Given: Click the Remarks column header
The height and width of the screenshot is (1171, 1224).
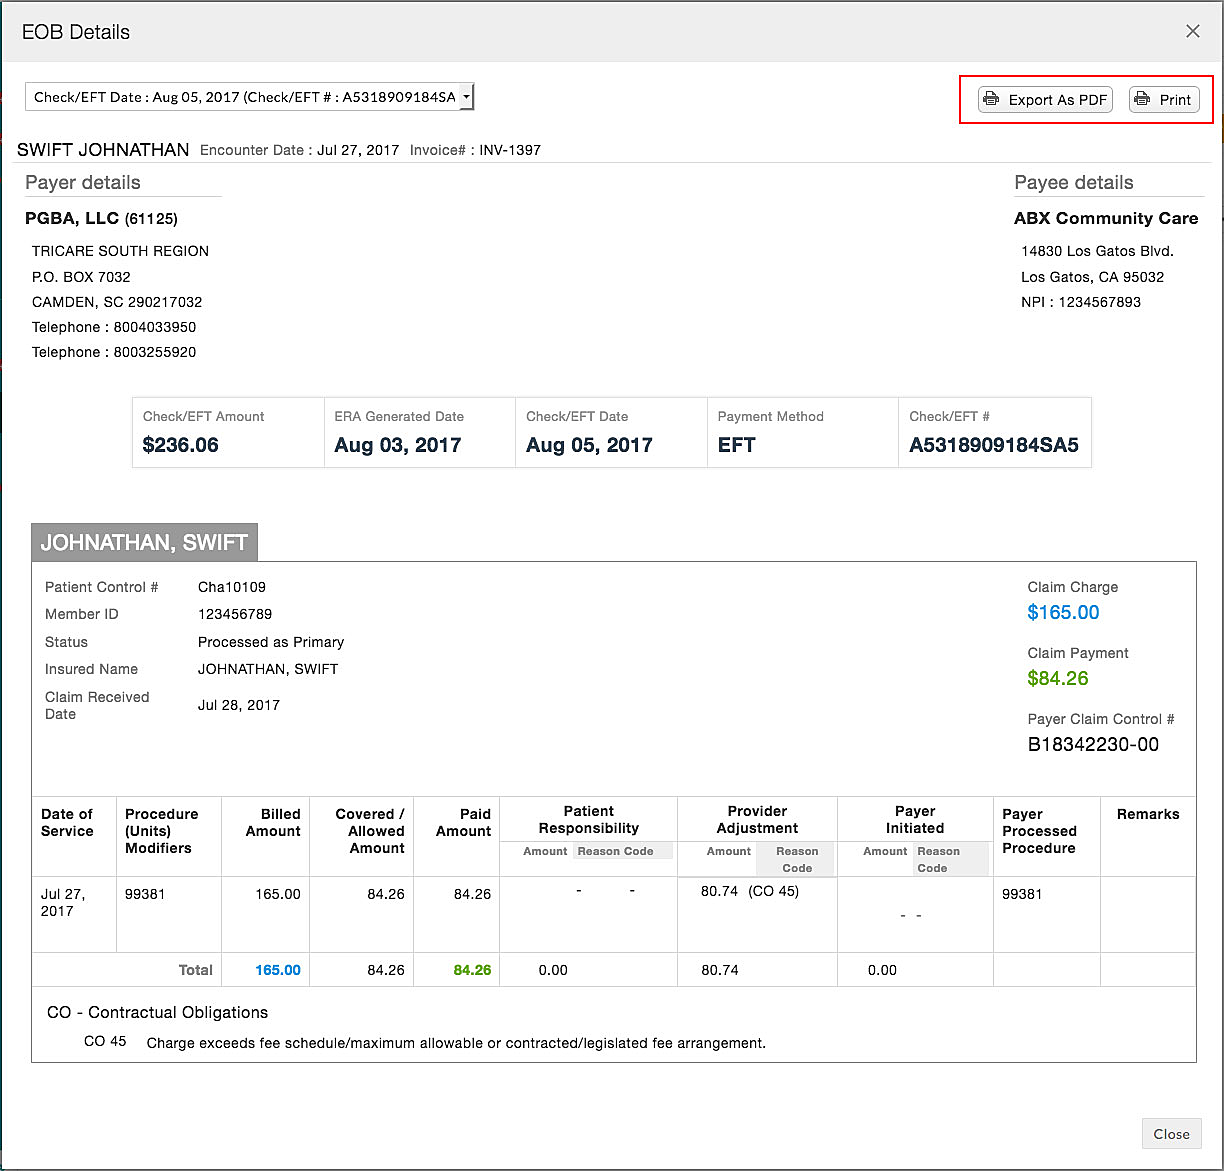Looking at the screenshot, I should point(1147,814).
